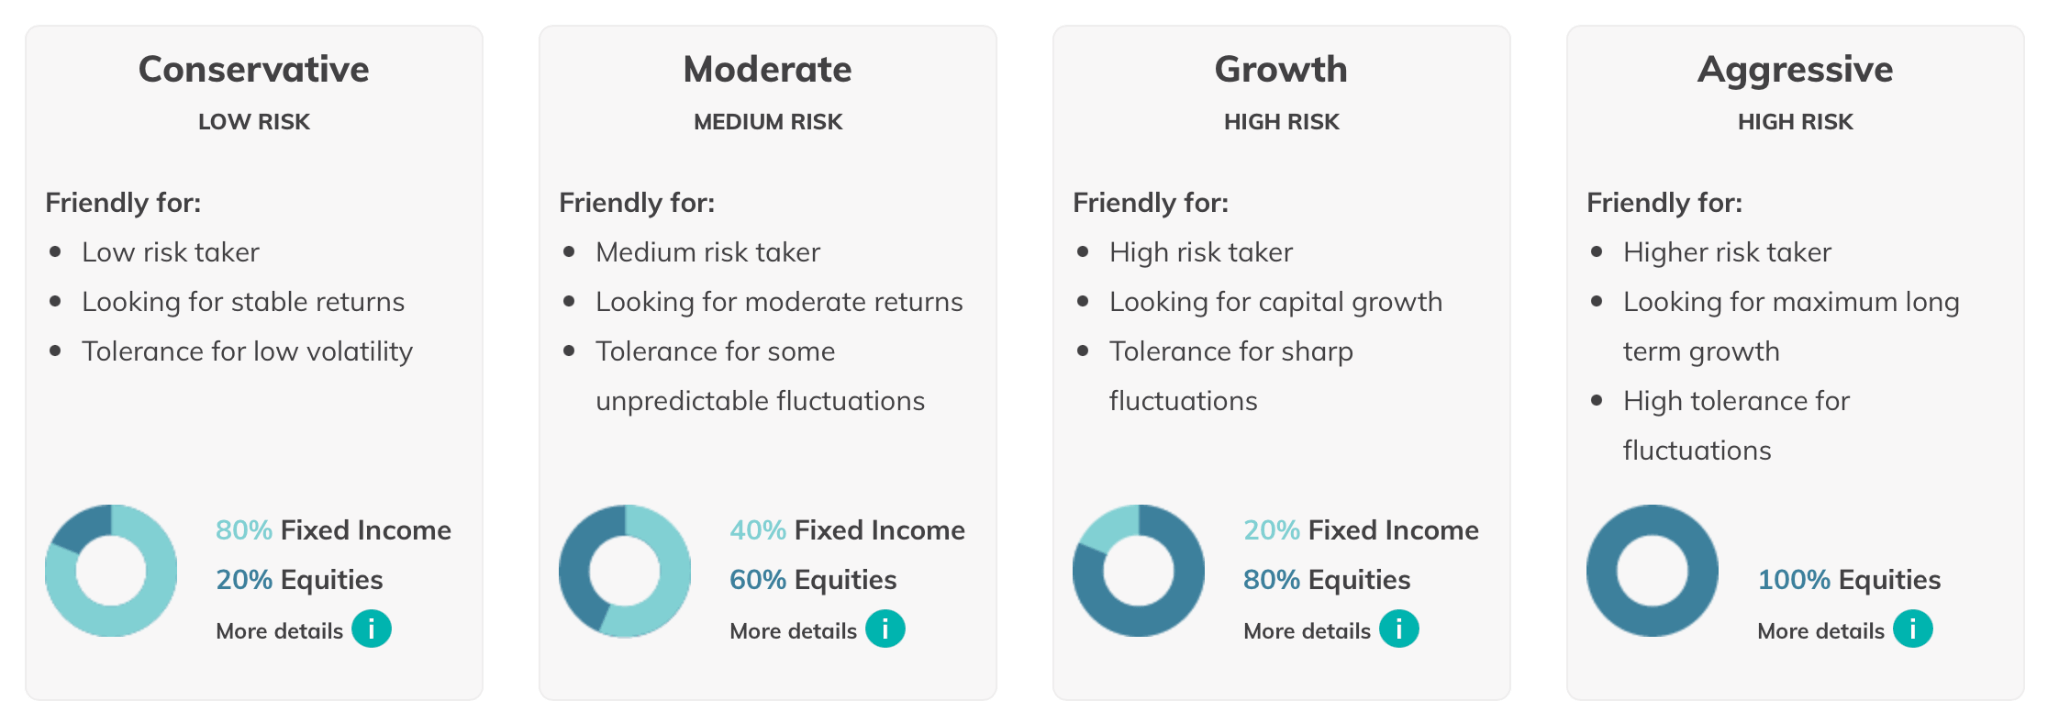Click the 60% Equities label
The height and width of the screenshot is (718, 2048).
point(813,580)
